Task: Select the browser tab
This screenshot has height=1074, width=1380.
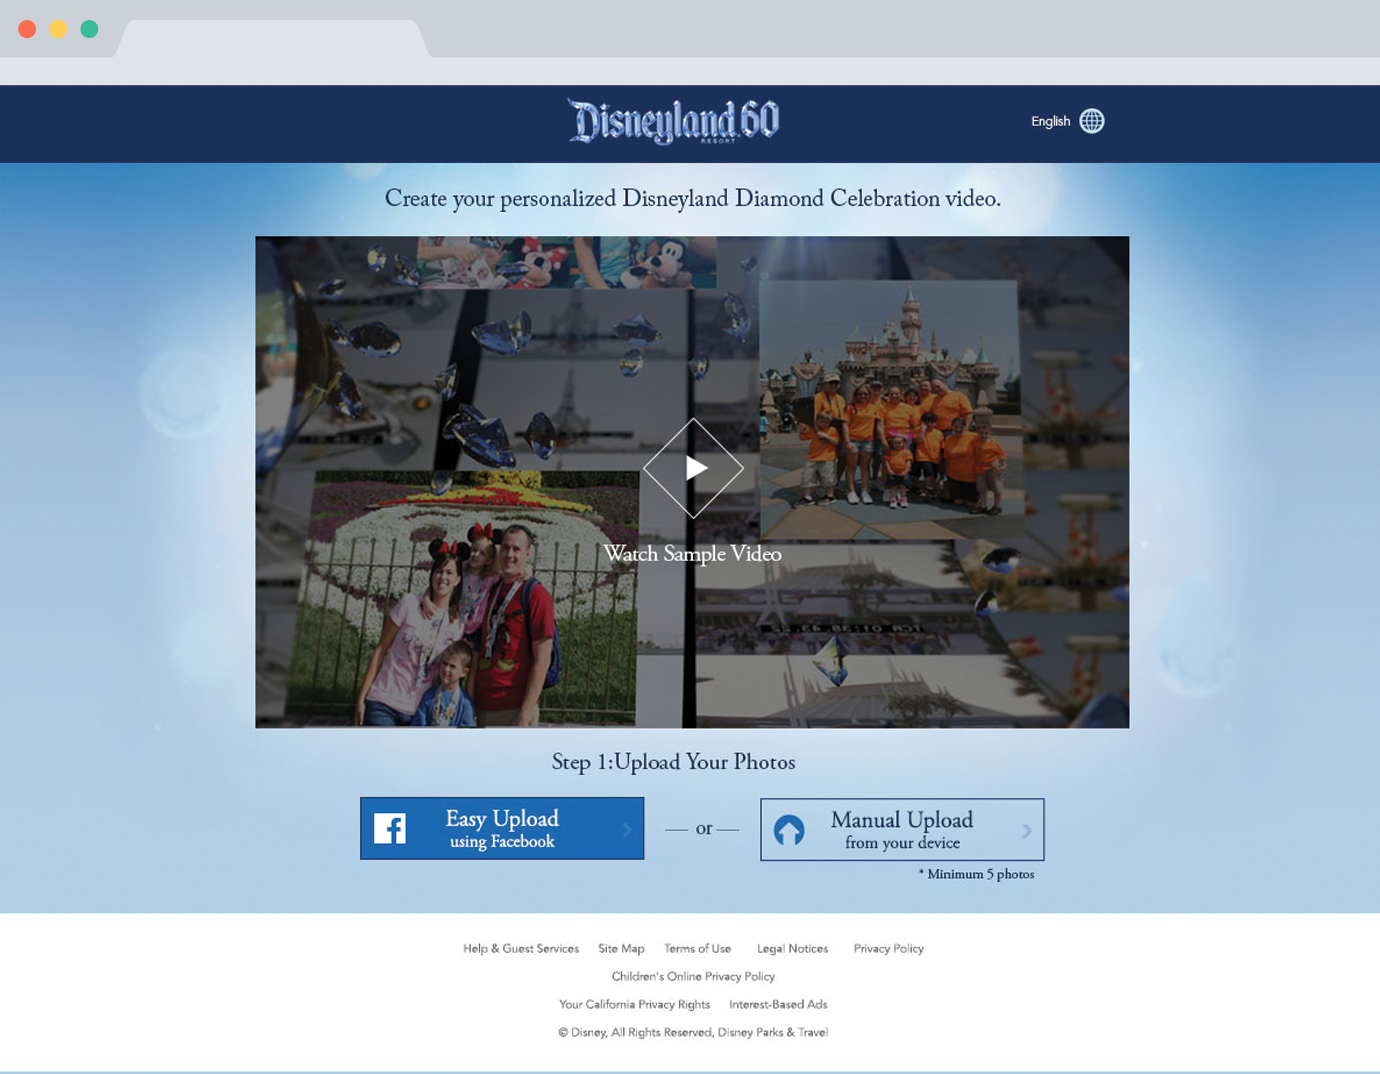Action: pos(272,39)
